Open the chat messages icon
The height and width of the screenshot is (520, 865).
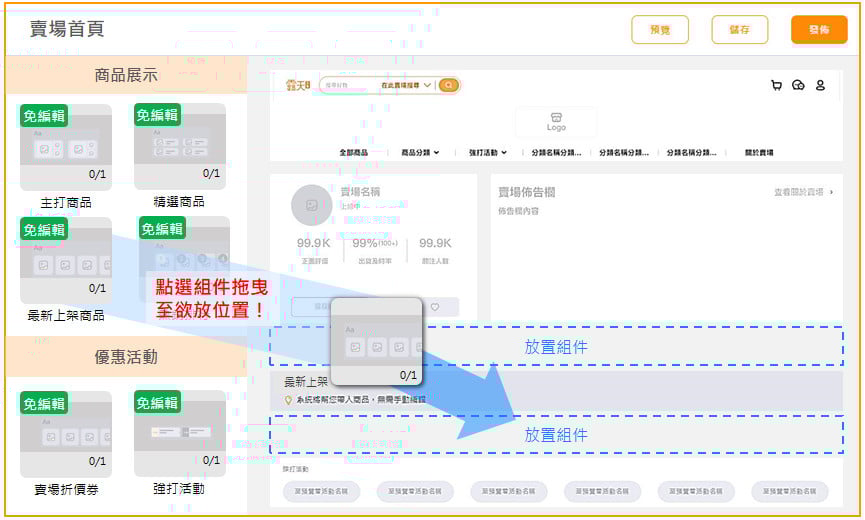click(x=798, y=86)
